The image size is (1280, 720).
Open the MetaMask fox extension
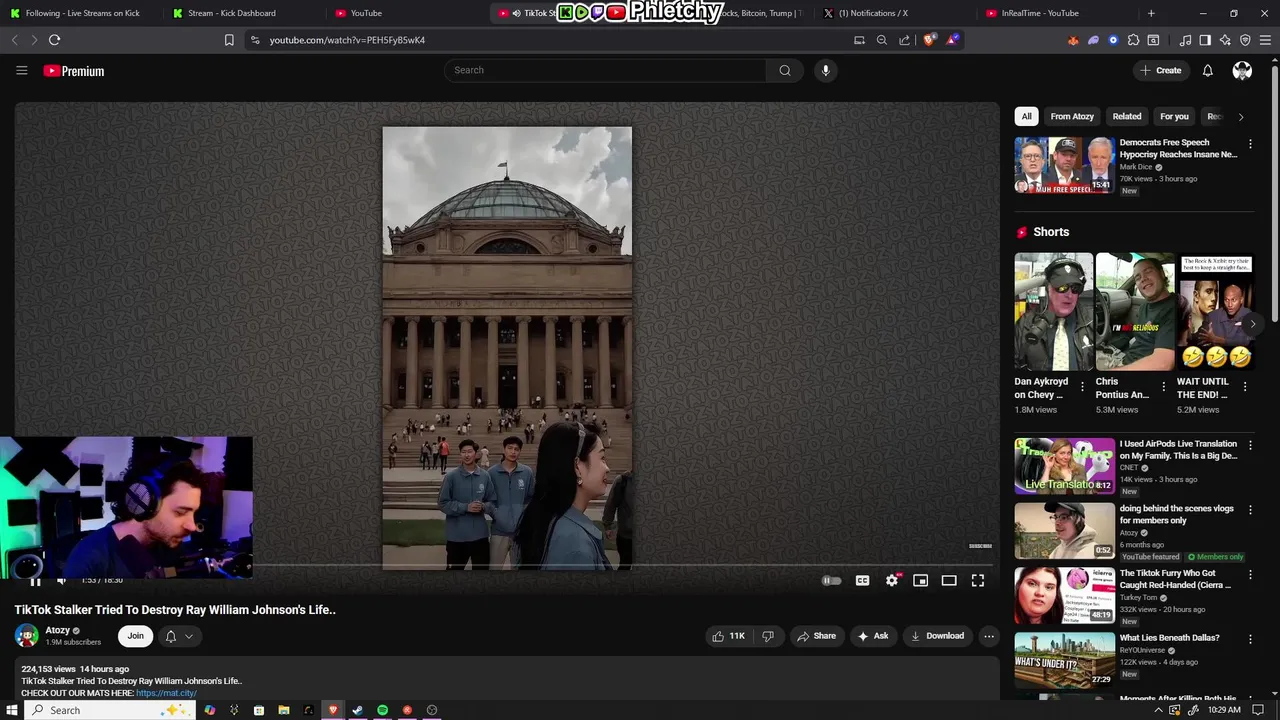1073,40
